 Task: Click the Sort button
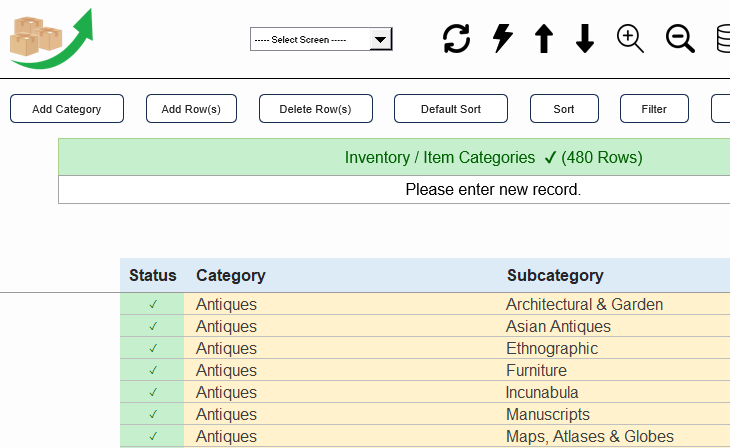(564, 109)
